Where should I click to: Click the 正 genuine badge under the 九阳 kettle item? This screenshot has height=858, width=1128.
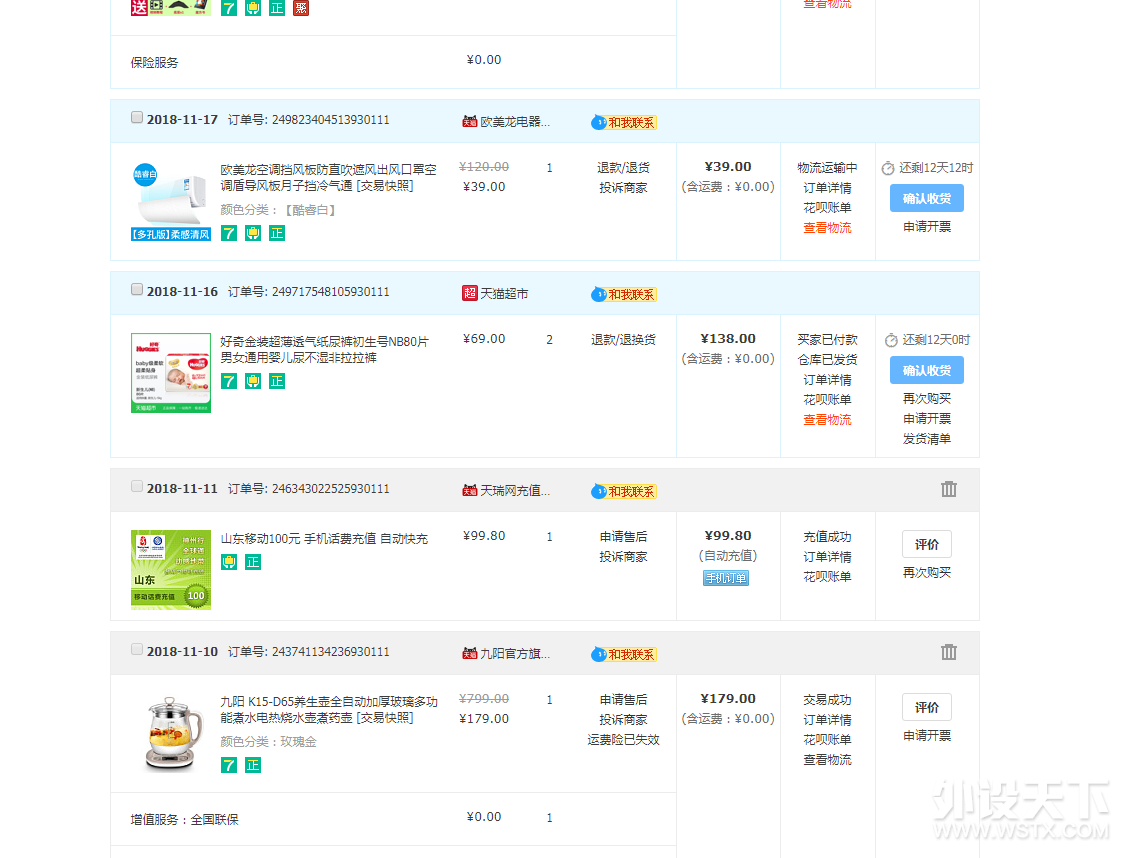(253, 765)
